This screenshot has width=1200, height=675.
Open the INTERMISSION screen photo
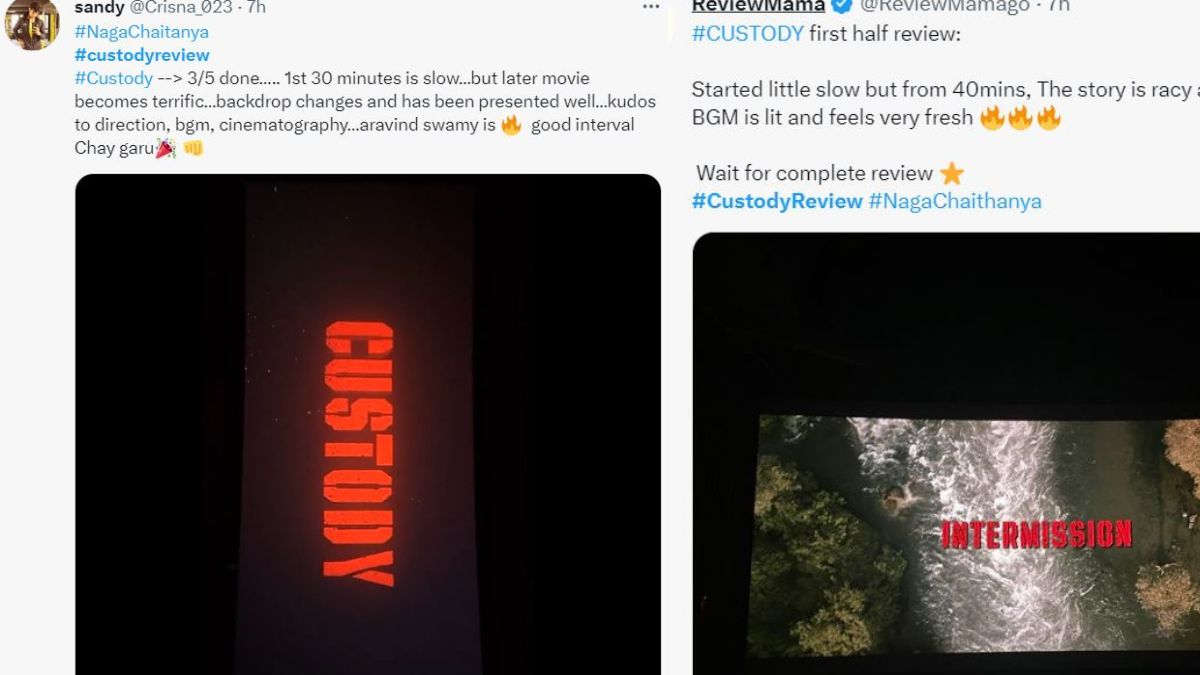pos(946,454)
